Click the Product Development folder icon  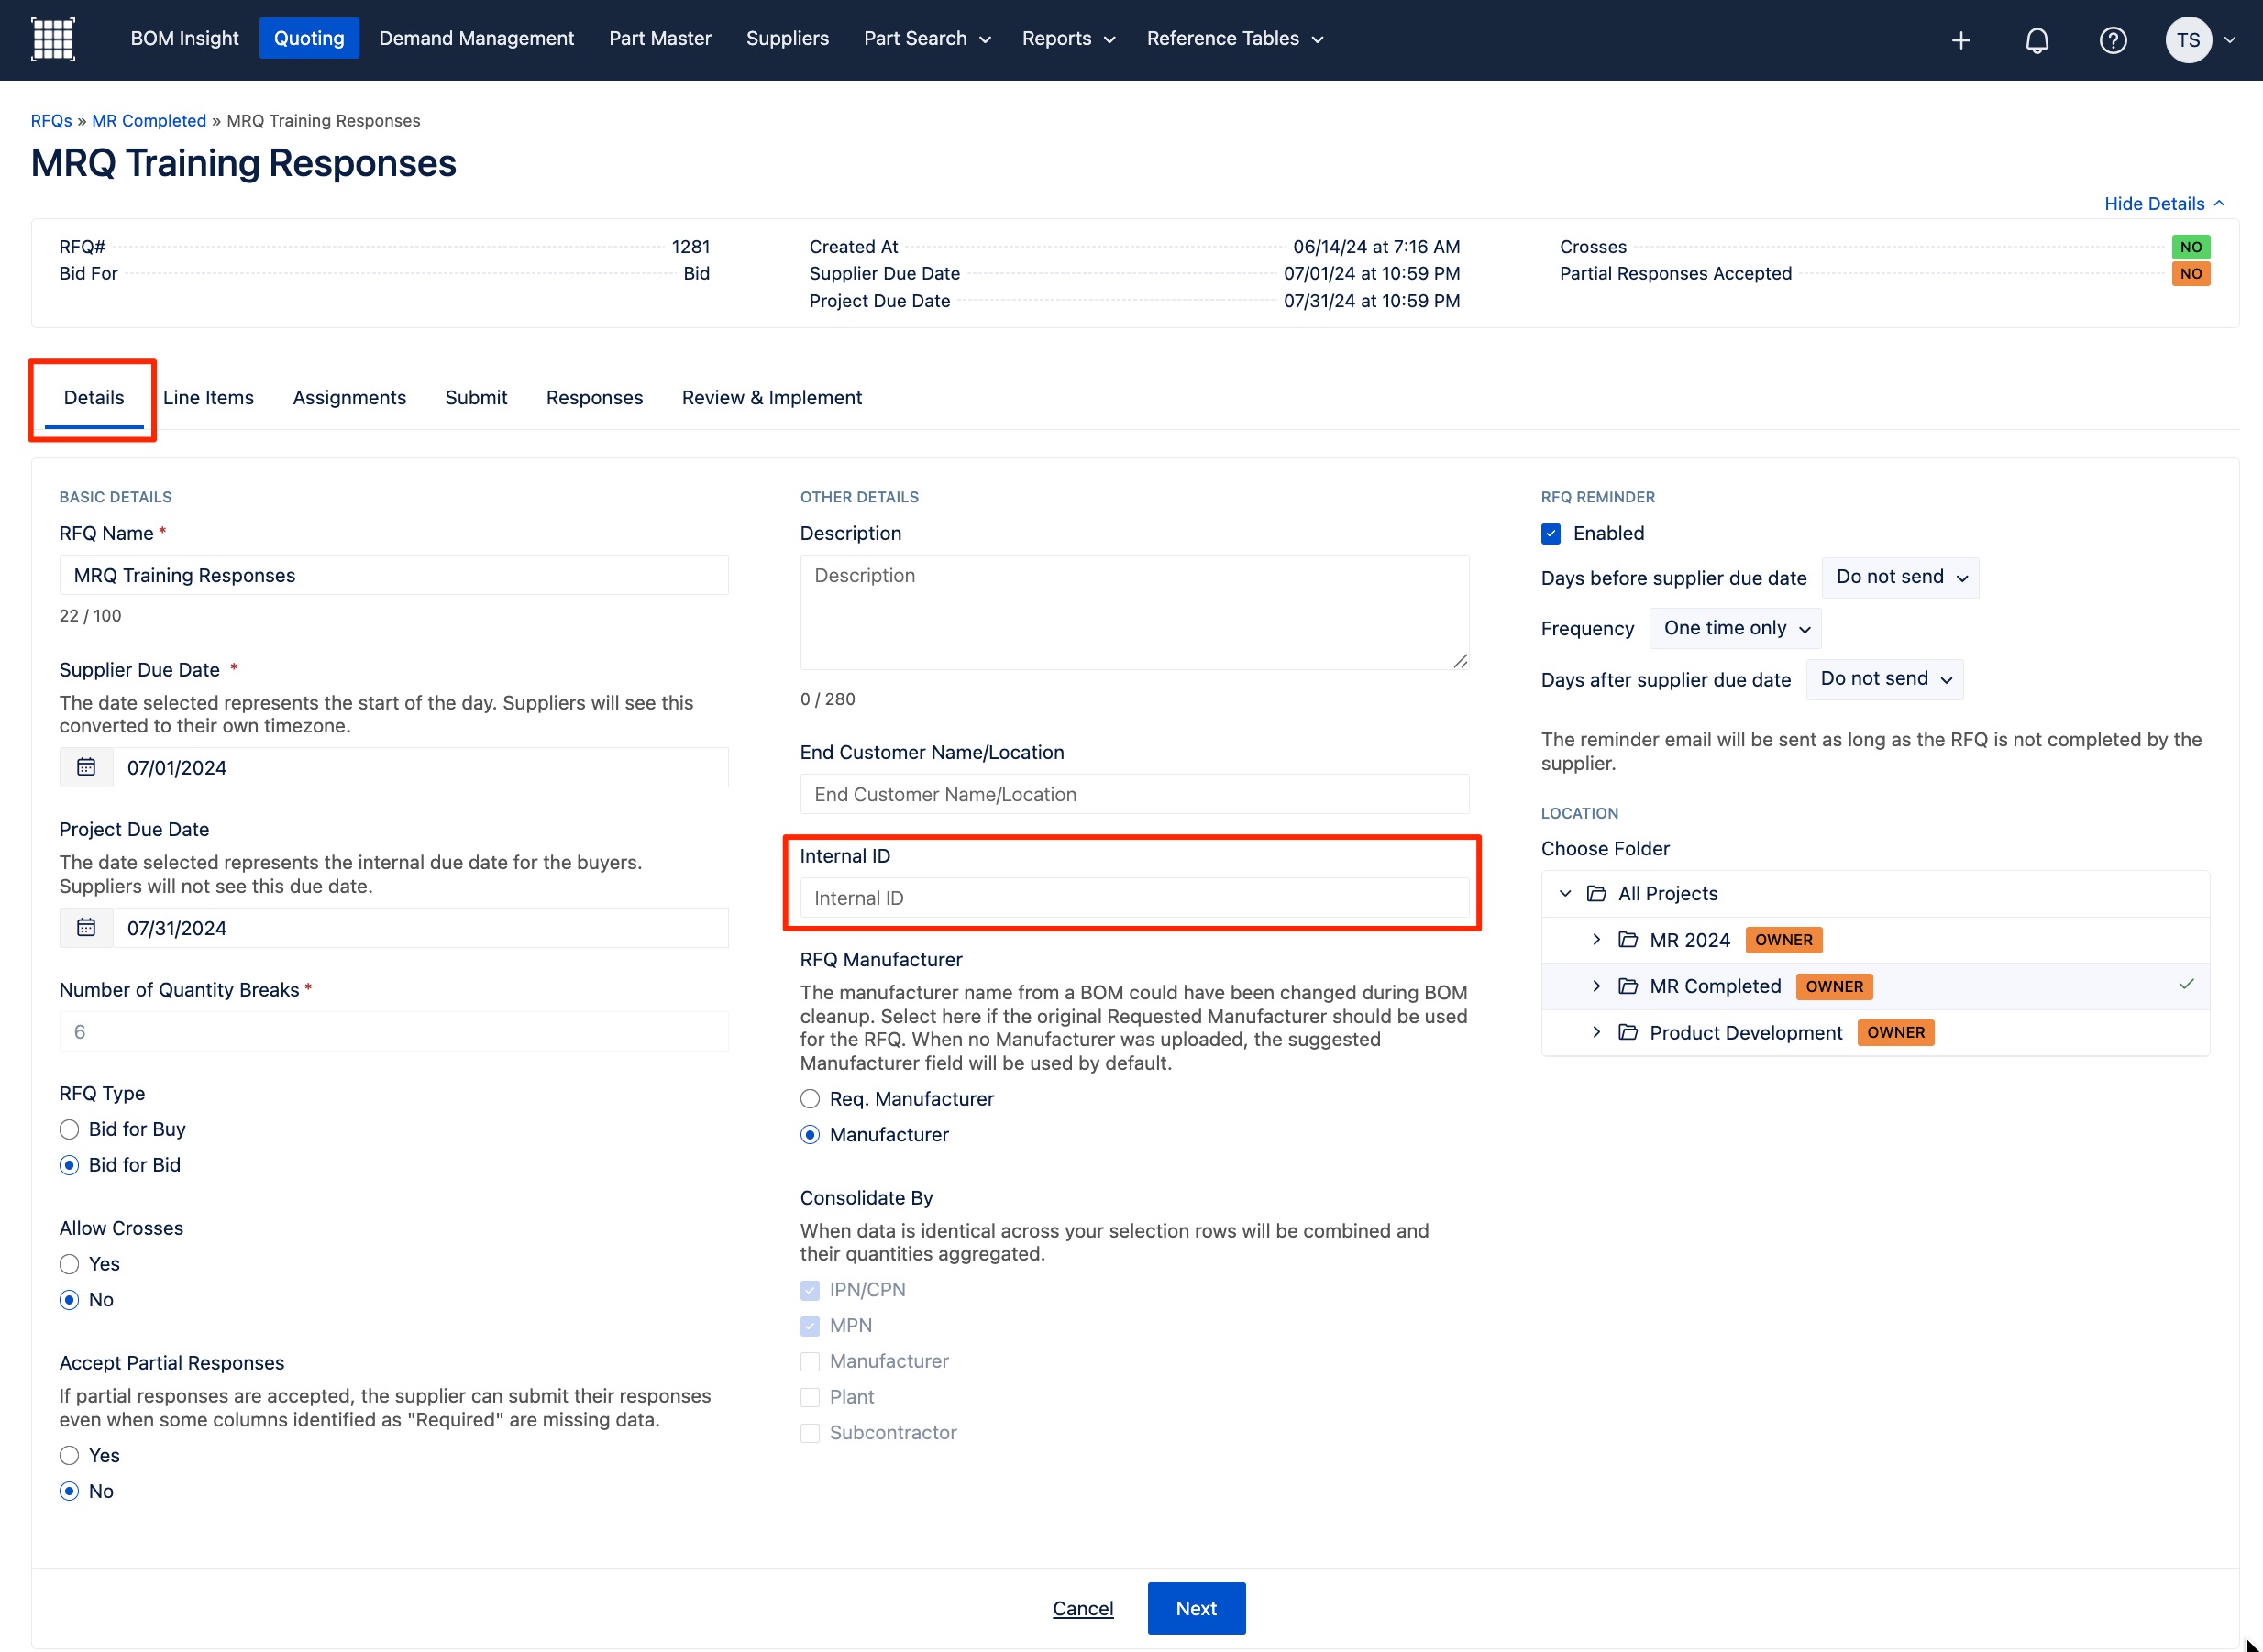(x=1628, y=1032)
